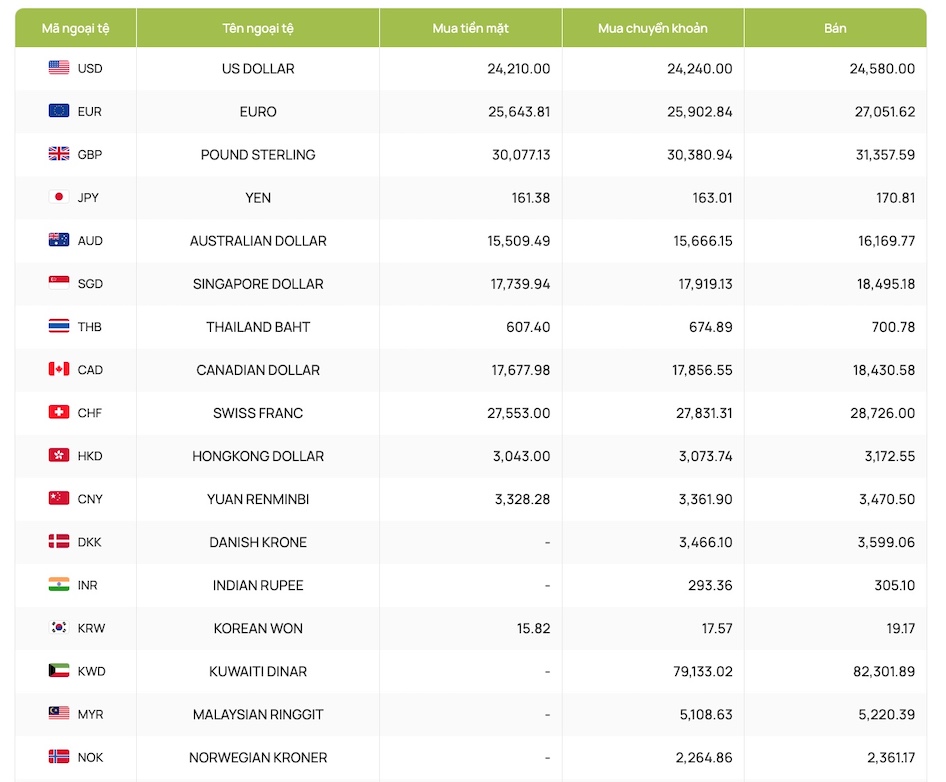Click the KUWAITI DINAR transfer rate 79,133.02
The width and height of the screenshot is (946, 782).
698,671
